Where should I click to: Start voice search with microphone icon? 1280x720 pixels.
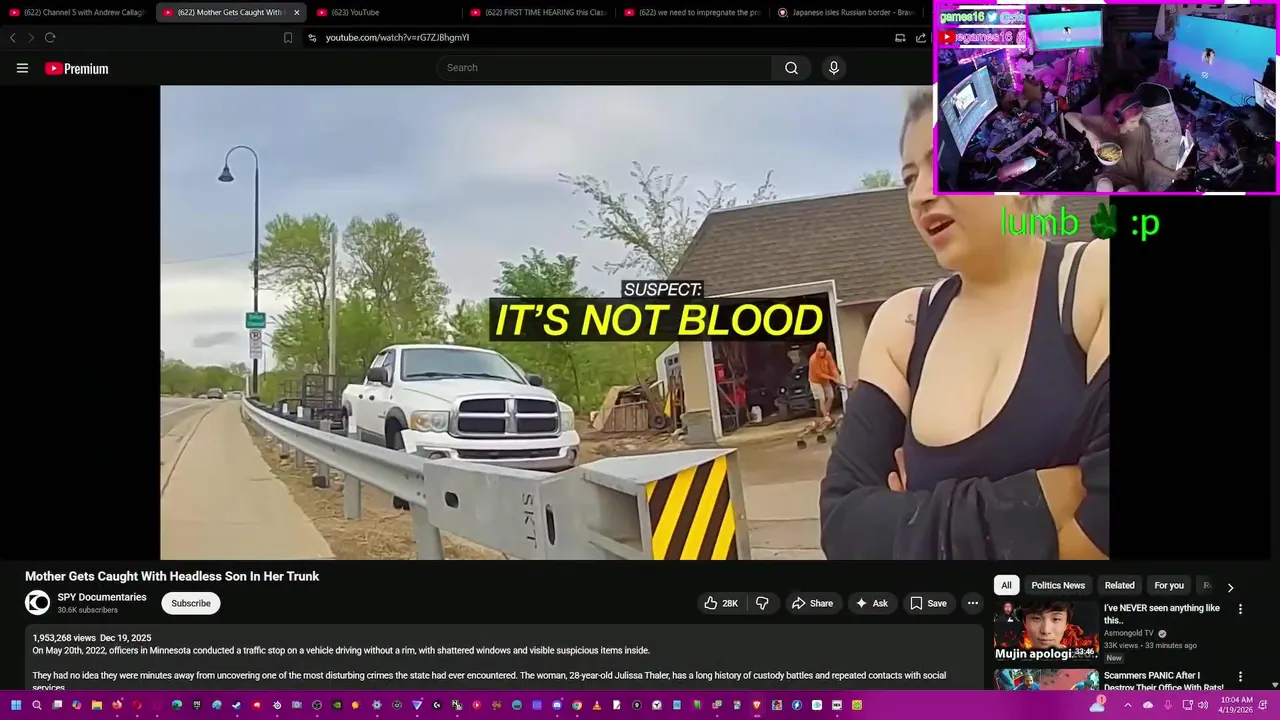point(834,68)
